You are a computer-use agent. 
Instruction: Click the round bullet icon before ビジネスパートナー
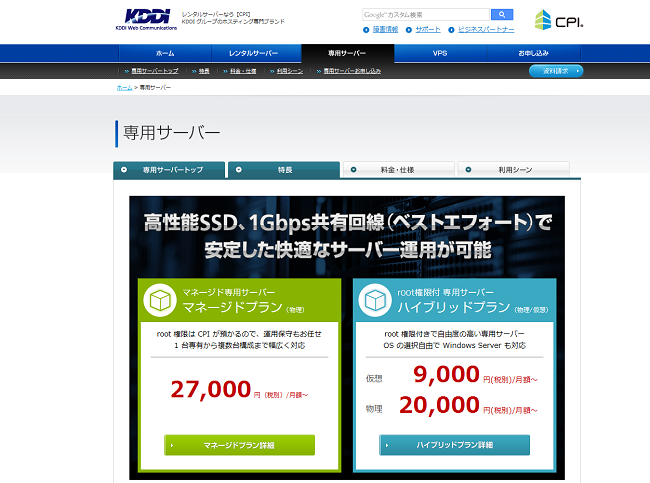click(451, 30)
